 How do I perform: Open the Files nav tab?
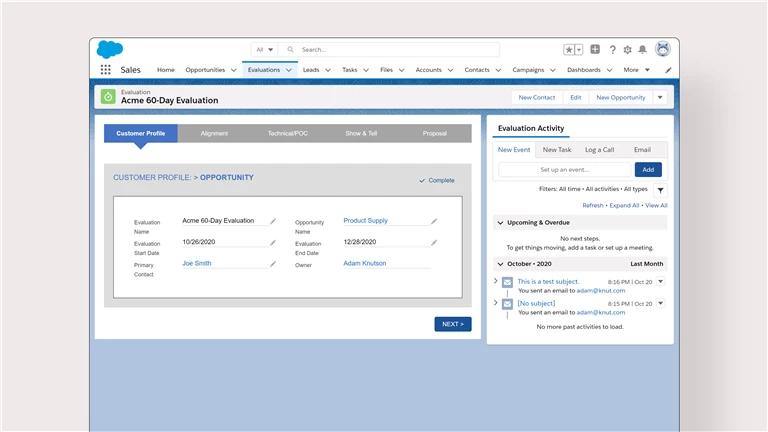[386, 70]
